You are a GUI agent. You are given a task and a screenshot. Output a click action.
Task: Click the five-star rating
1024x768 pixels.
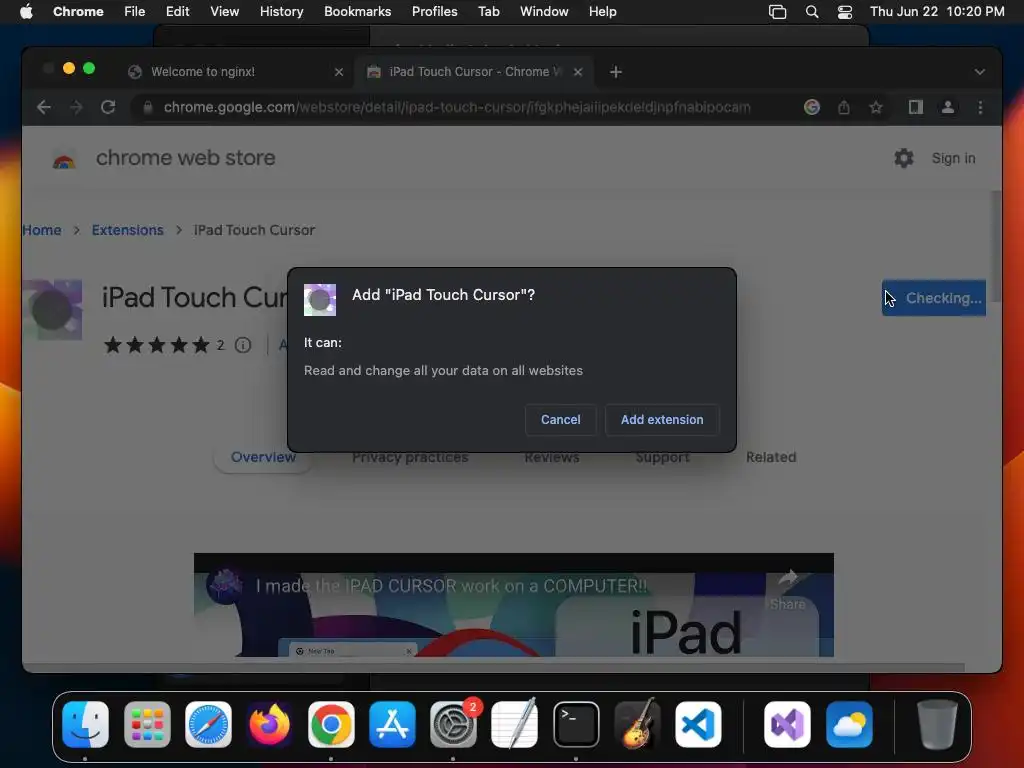[157, 345]
